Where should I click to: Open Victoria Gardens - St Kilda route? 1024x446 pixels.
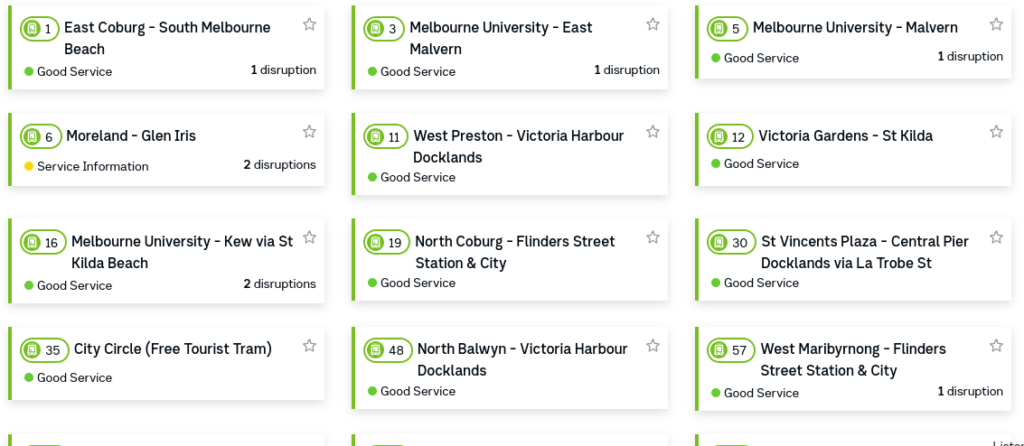click(845, 136)
